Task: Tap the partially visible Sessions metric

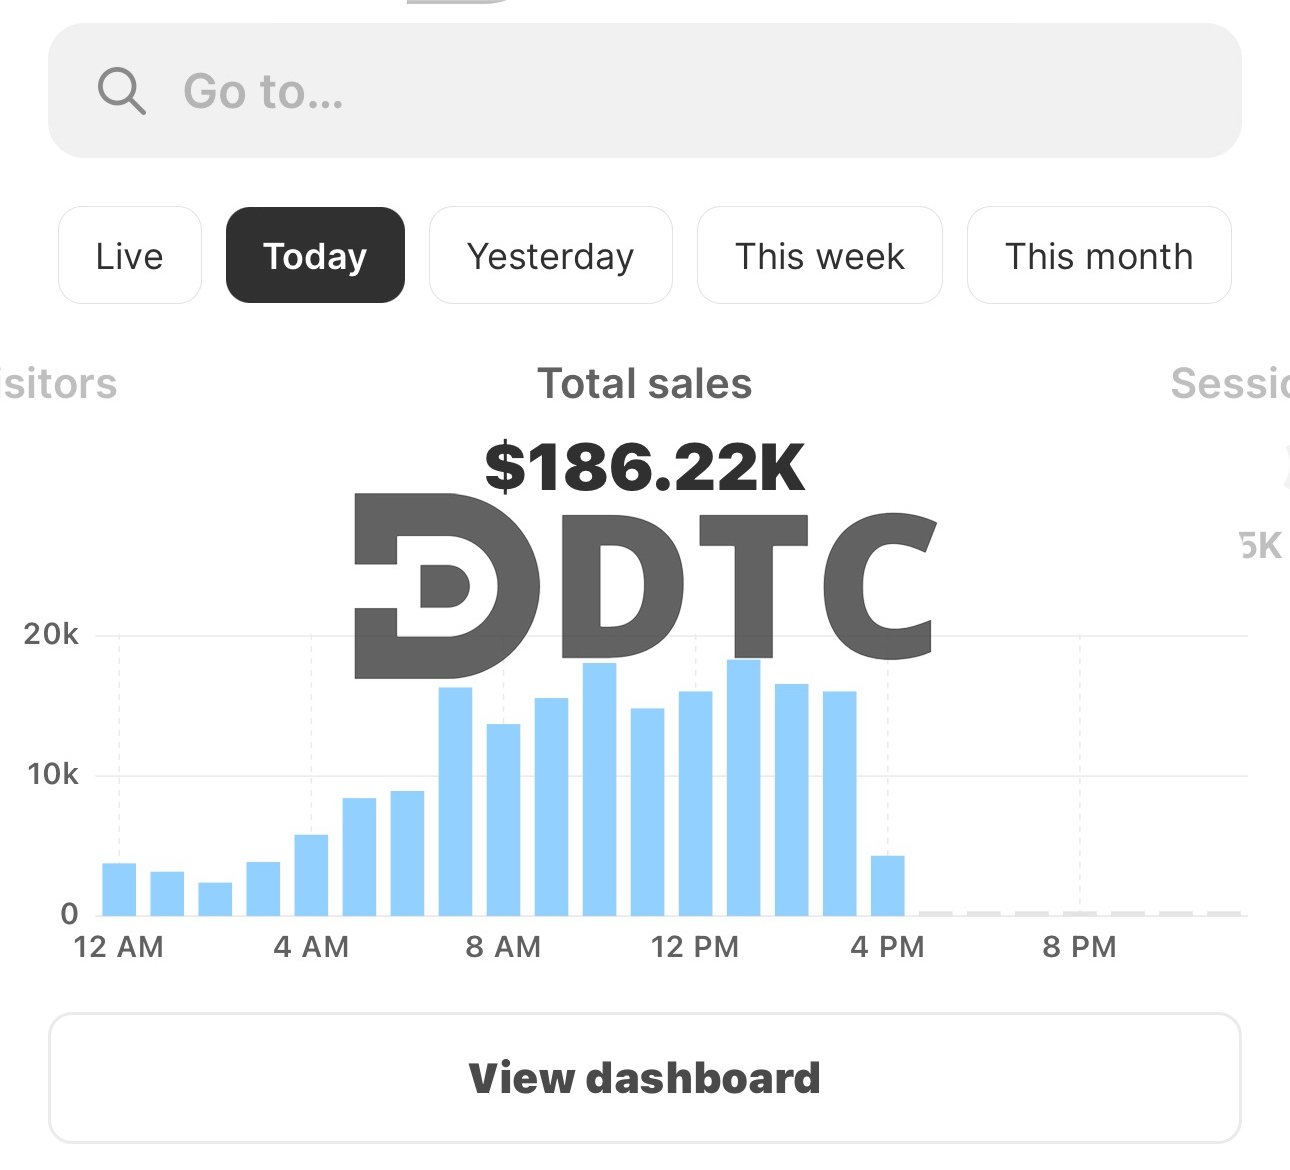Action: pyautogui.click(x=1230, y=384)
